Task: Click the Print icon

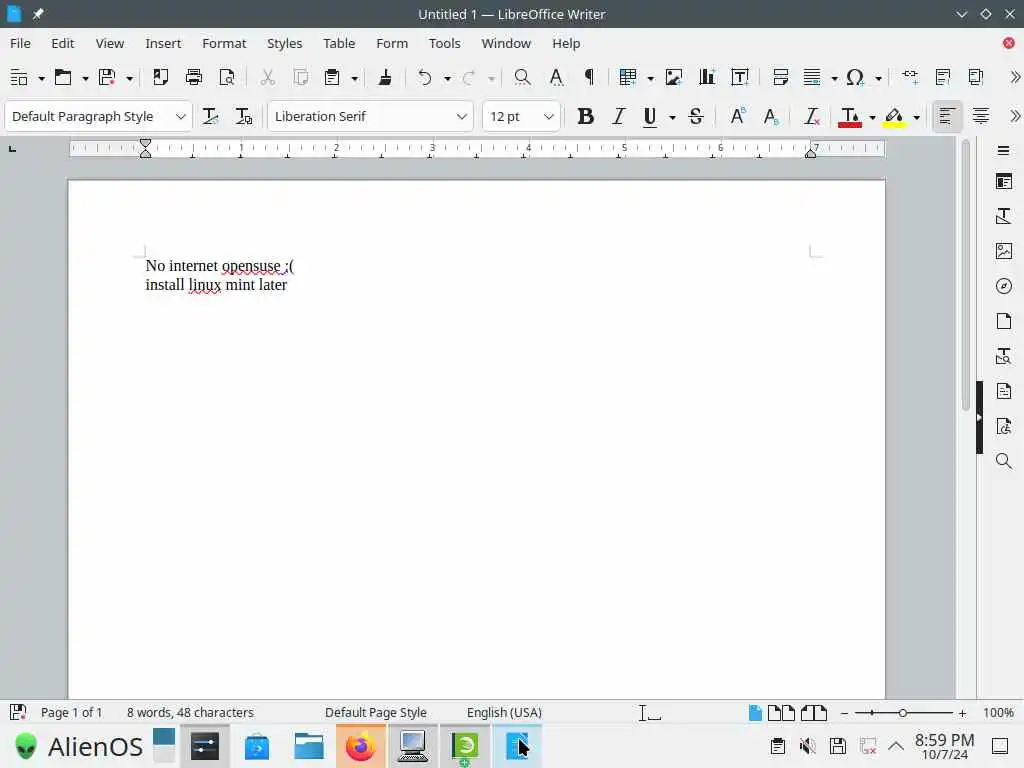Action: point(194,78)
